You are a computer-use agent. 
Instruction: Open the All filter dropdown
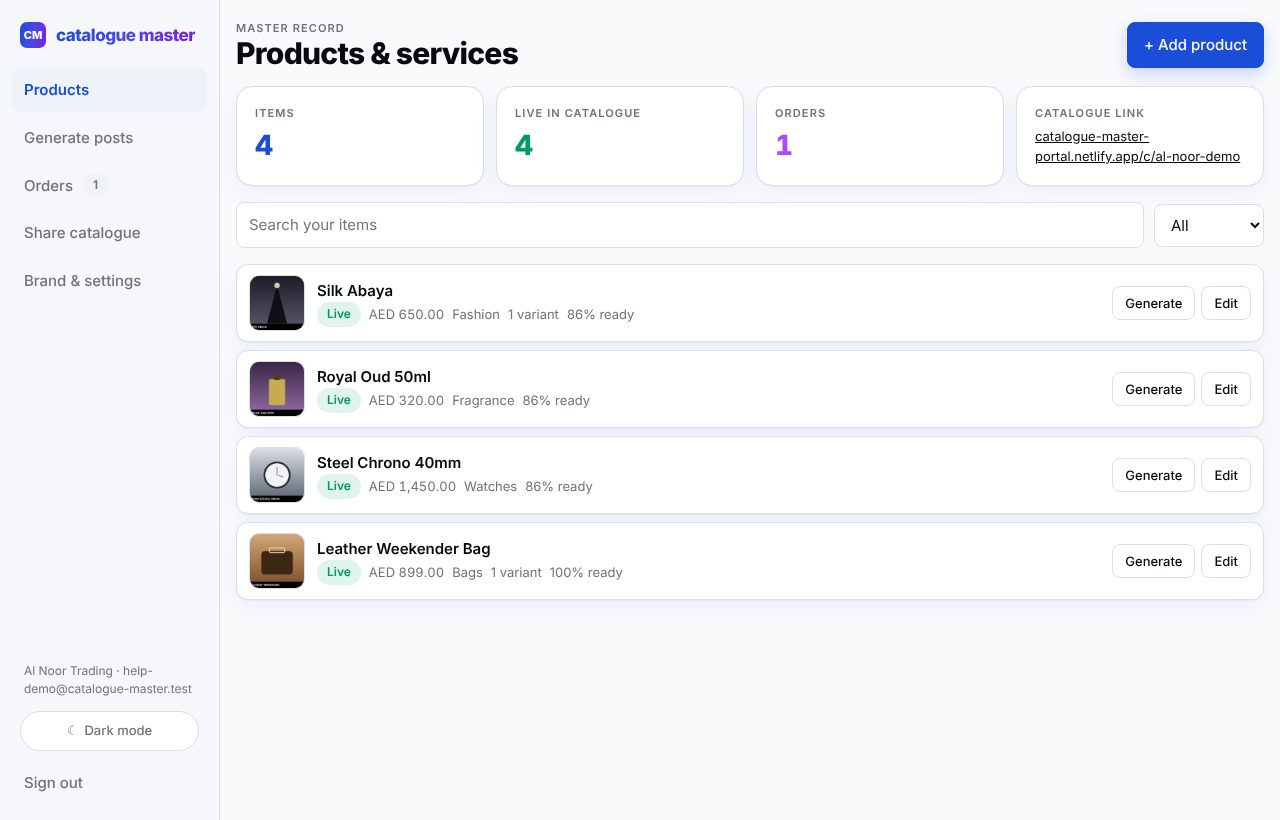tap(1209, 225)
